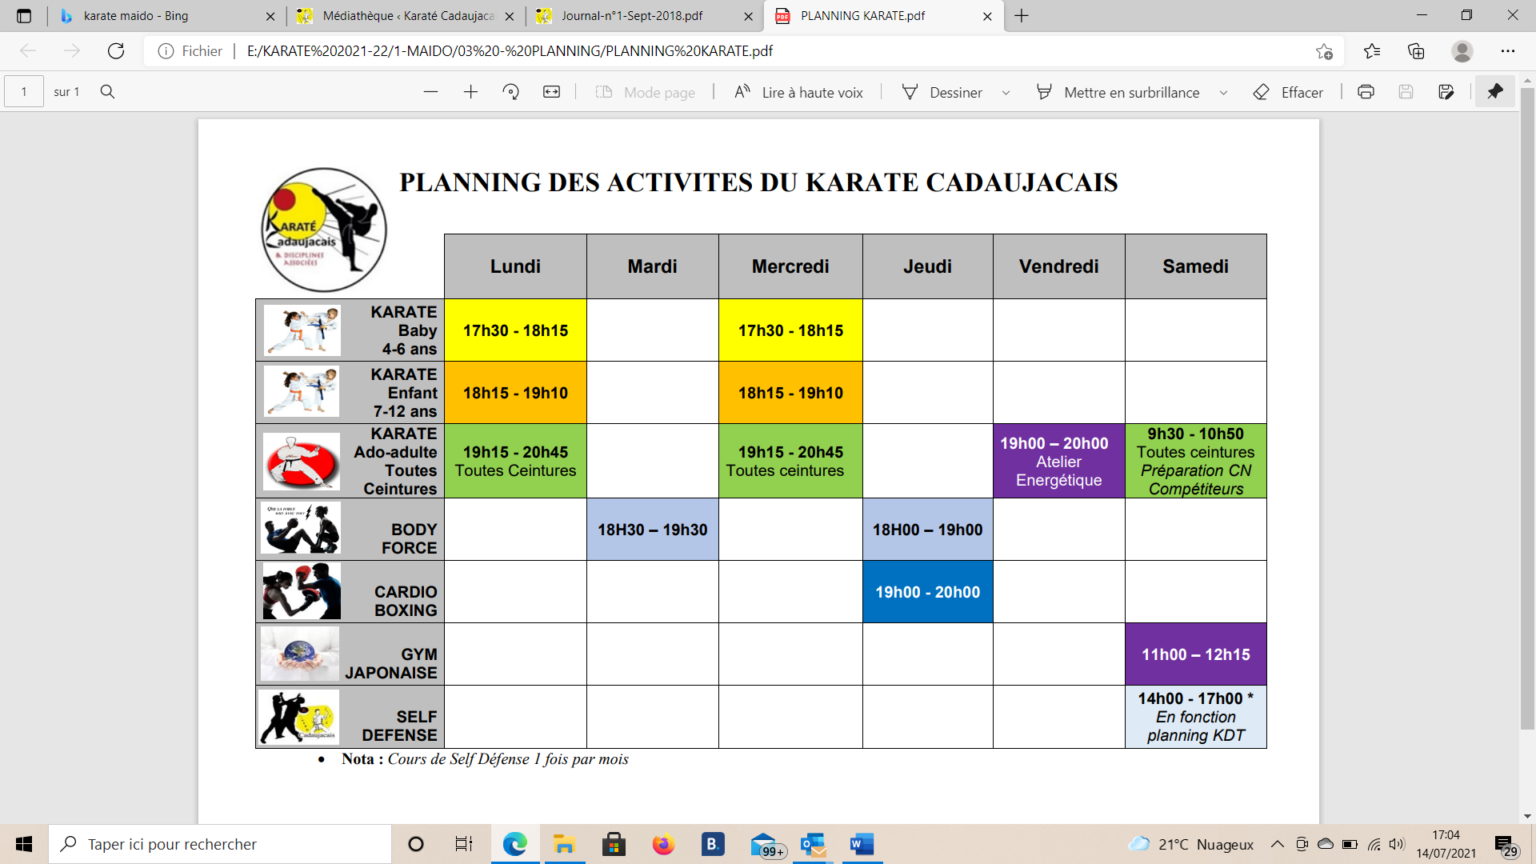1536x864 pixels.
Task: Zoom out the PDF with the minus icon
Action: (x=431, y=92)
